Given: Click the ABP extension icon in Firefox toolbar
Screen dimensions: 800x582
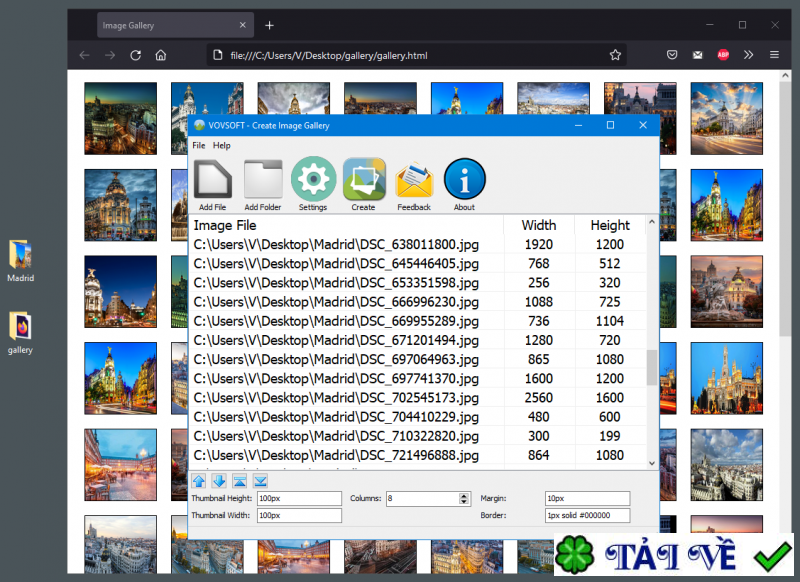Looking at the screenshot, I should click(x=723, y=55).
